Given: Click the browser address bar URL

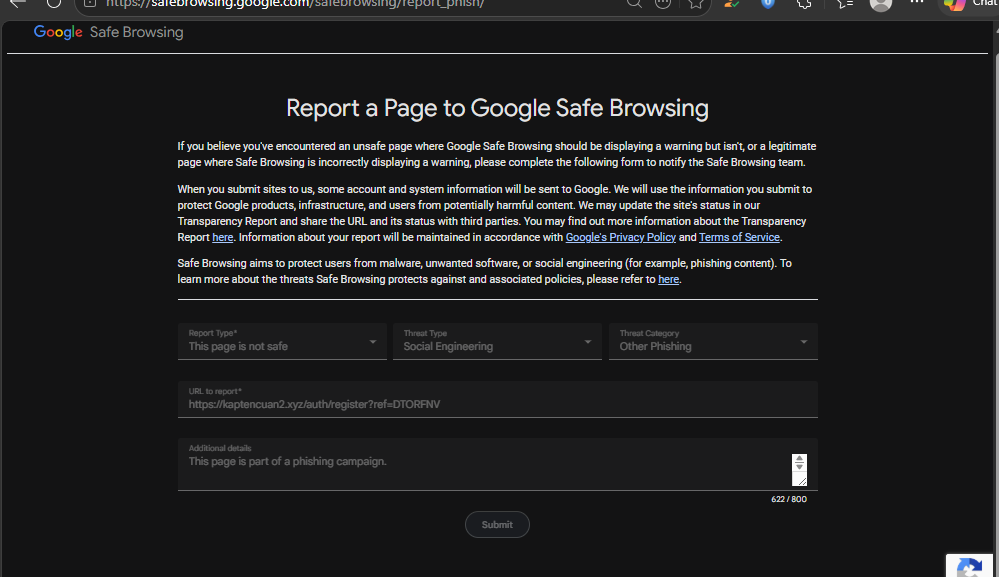Looking at the screenshot, I should pos(296,4).
